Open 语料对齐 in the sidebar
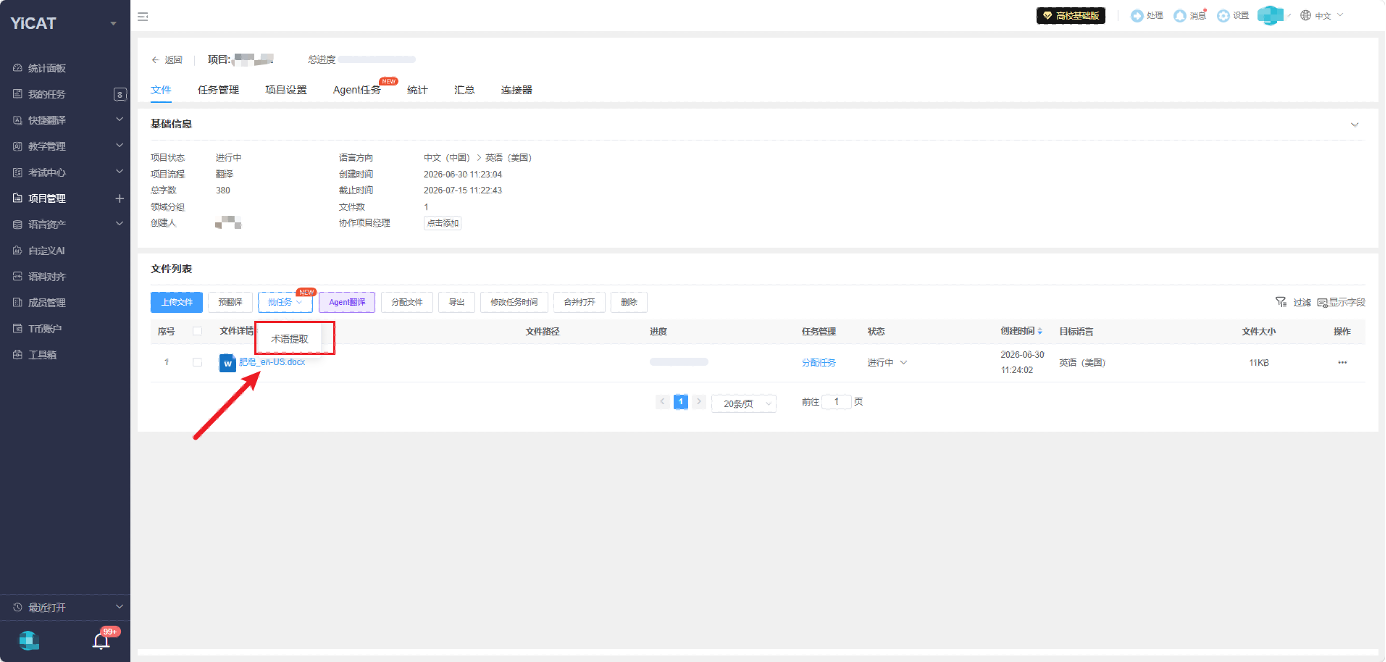This screenshot has width=1386, height=662. pos(46,276)
